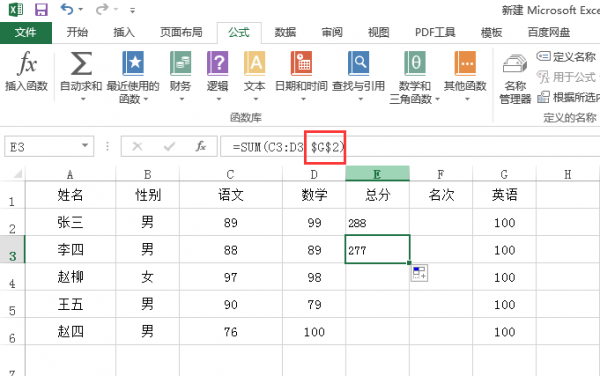Expand the Logical (逻辑) dropdown arrow
600x376 pixels.
[x=219, y=99]
